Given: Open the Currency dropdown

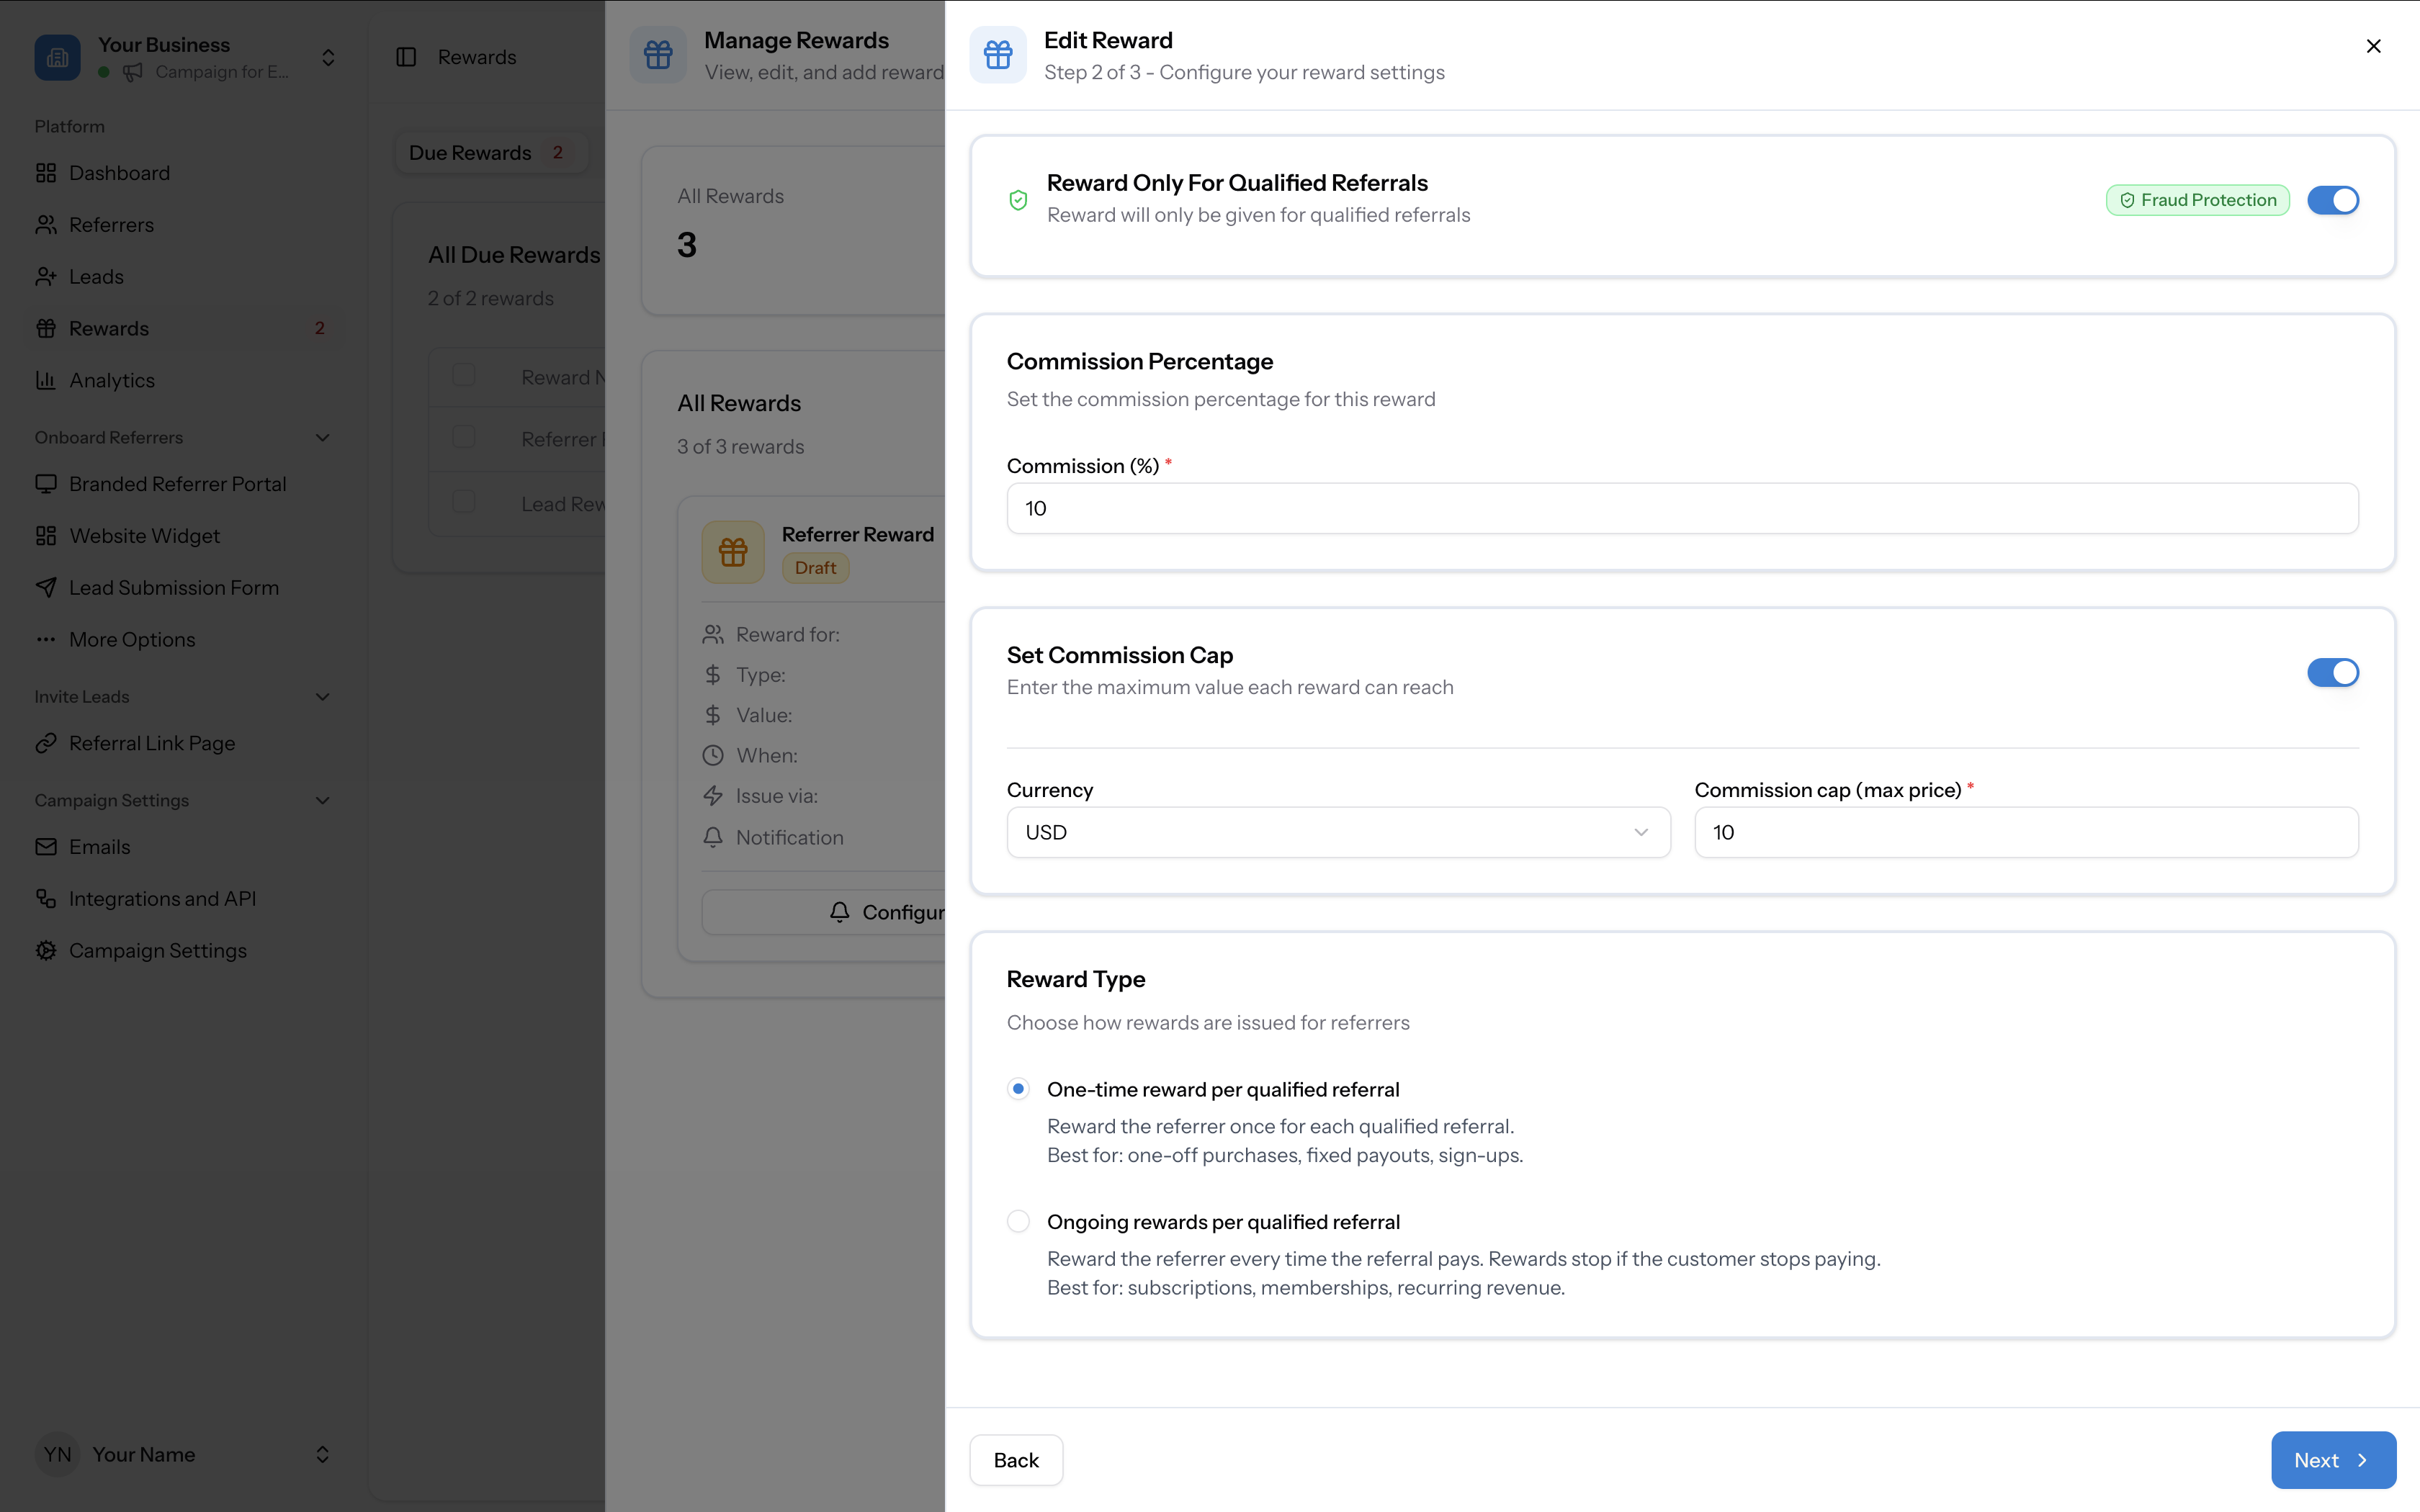Looking at the screenshot, I should 1337,832.
